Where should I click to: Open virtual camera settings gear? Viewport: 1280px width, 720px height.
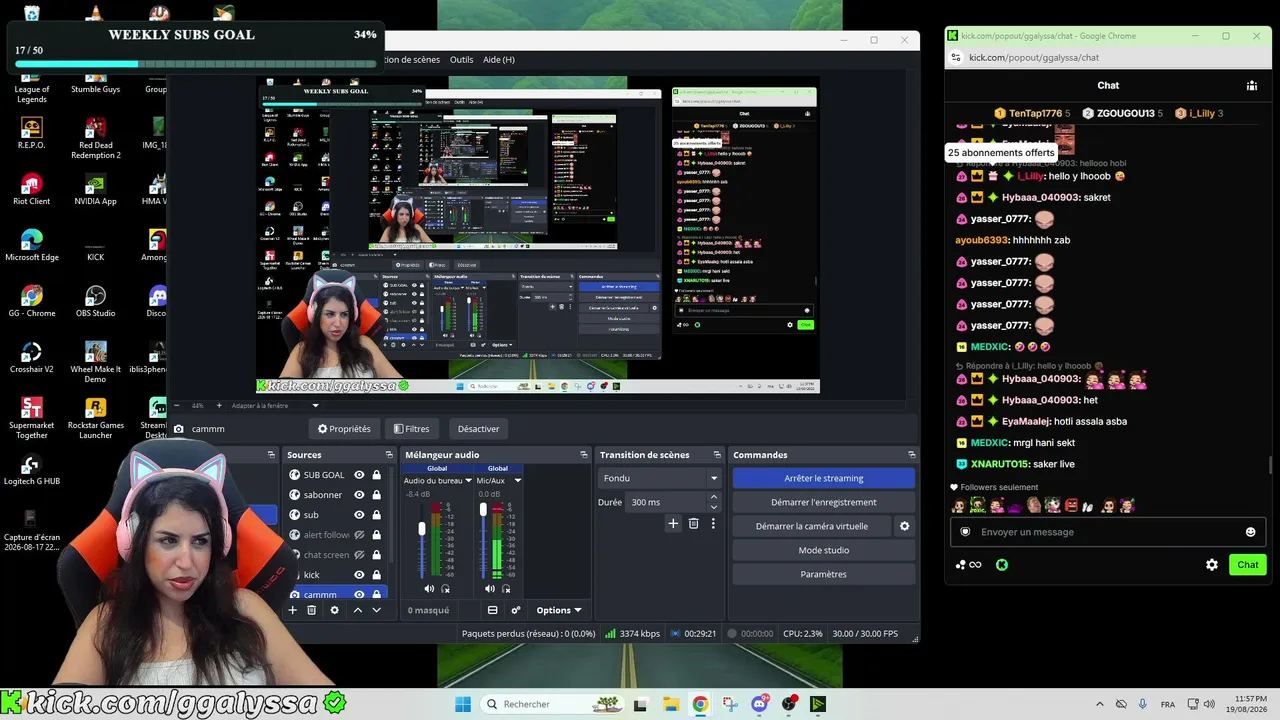pos(905,526)
